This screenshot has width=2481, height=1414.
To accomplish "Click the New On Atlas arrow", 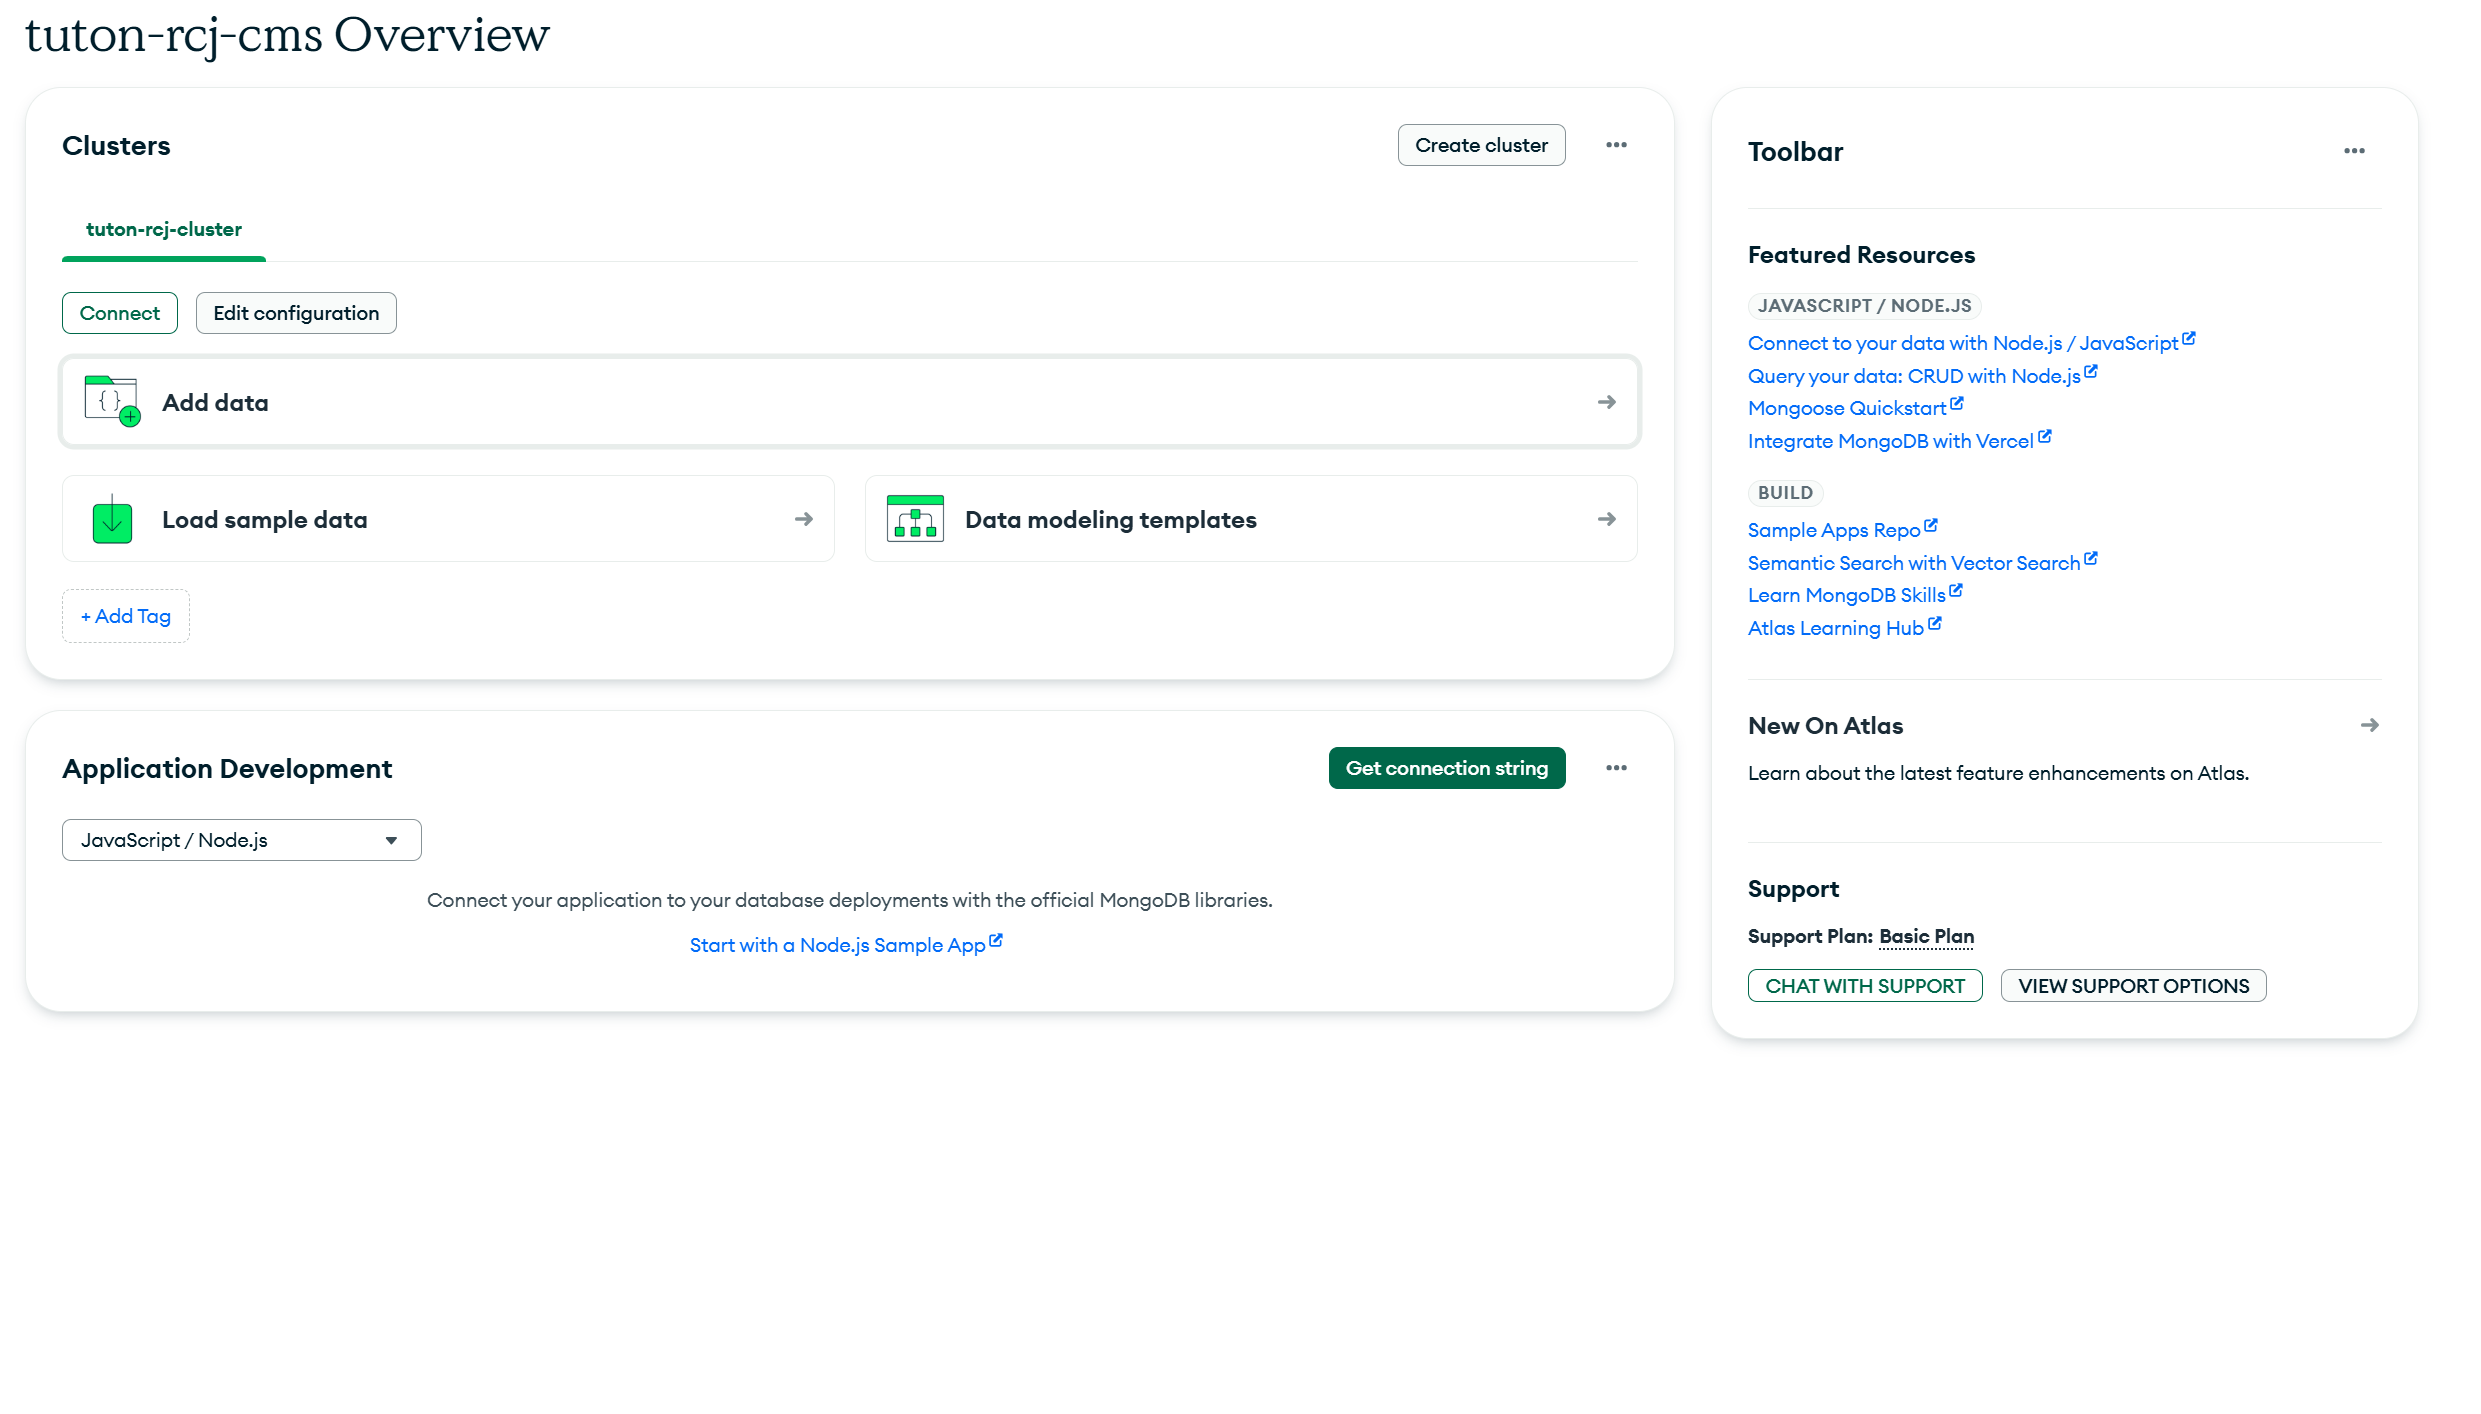I will point(2369,725).
